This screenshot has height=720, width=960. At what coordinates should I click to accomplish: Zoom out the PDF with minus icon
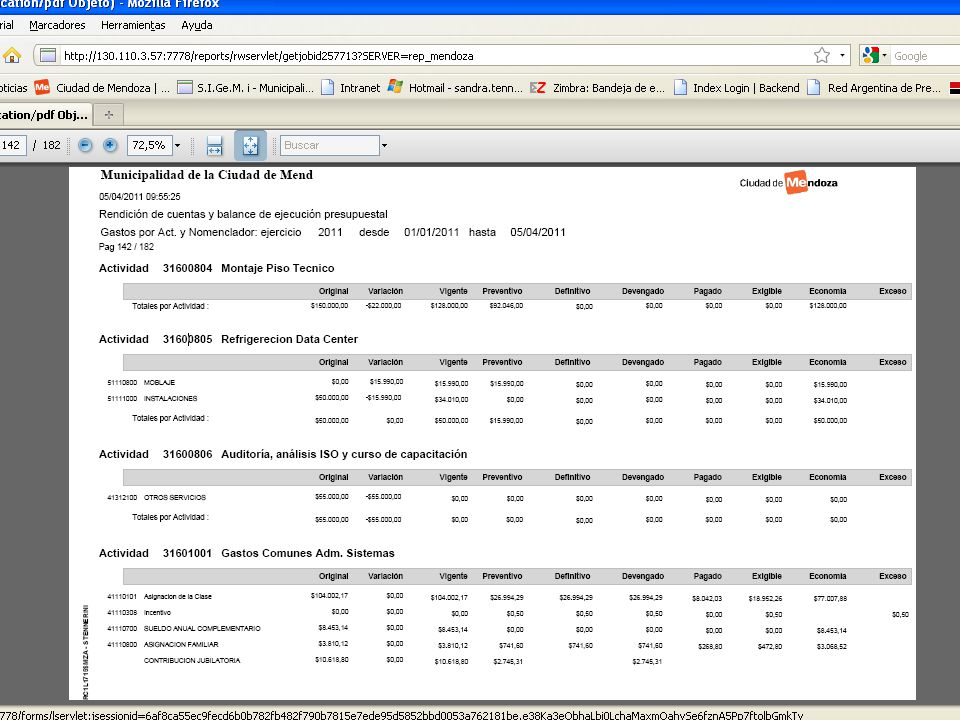pyautogui.click(x=85, y=145)
